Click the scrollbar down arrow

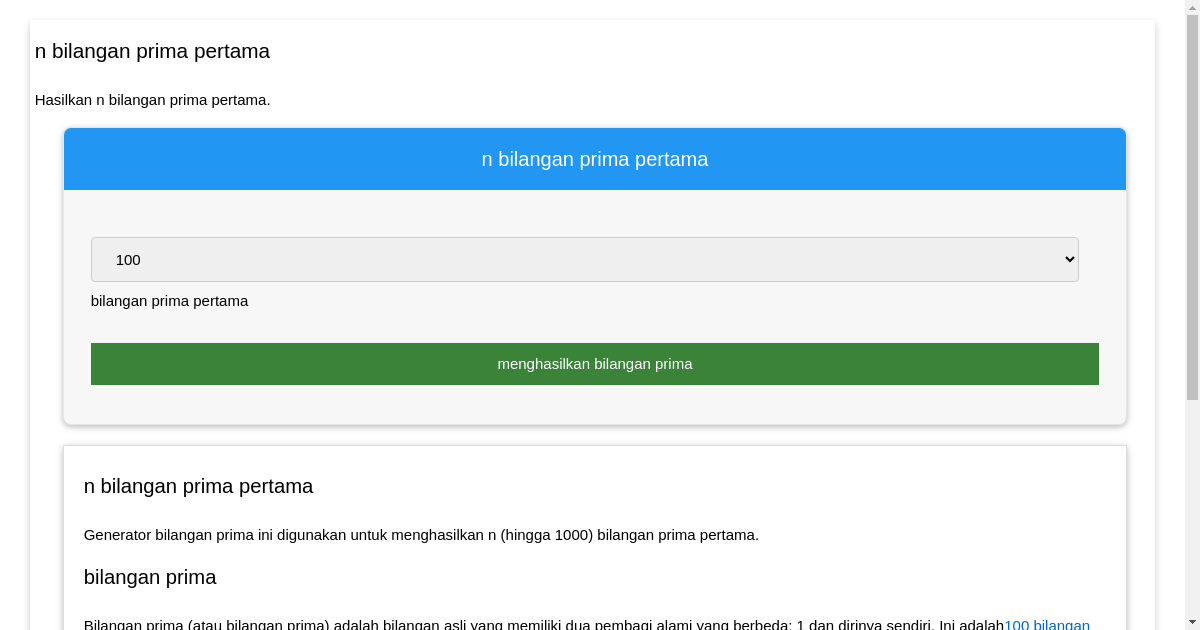pos(1191,622)
